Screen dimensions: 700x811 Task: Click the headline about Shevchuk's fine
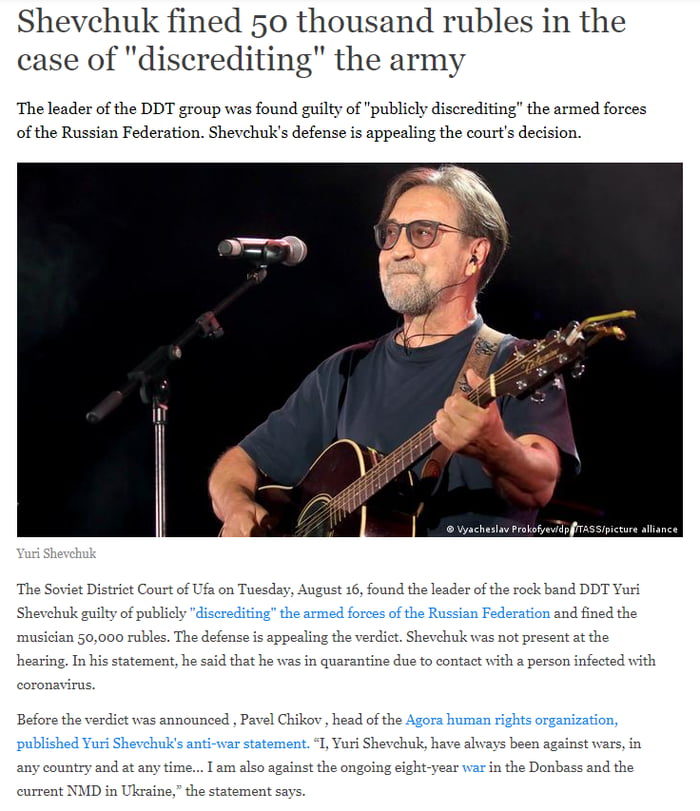320,40
